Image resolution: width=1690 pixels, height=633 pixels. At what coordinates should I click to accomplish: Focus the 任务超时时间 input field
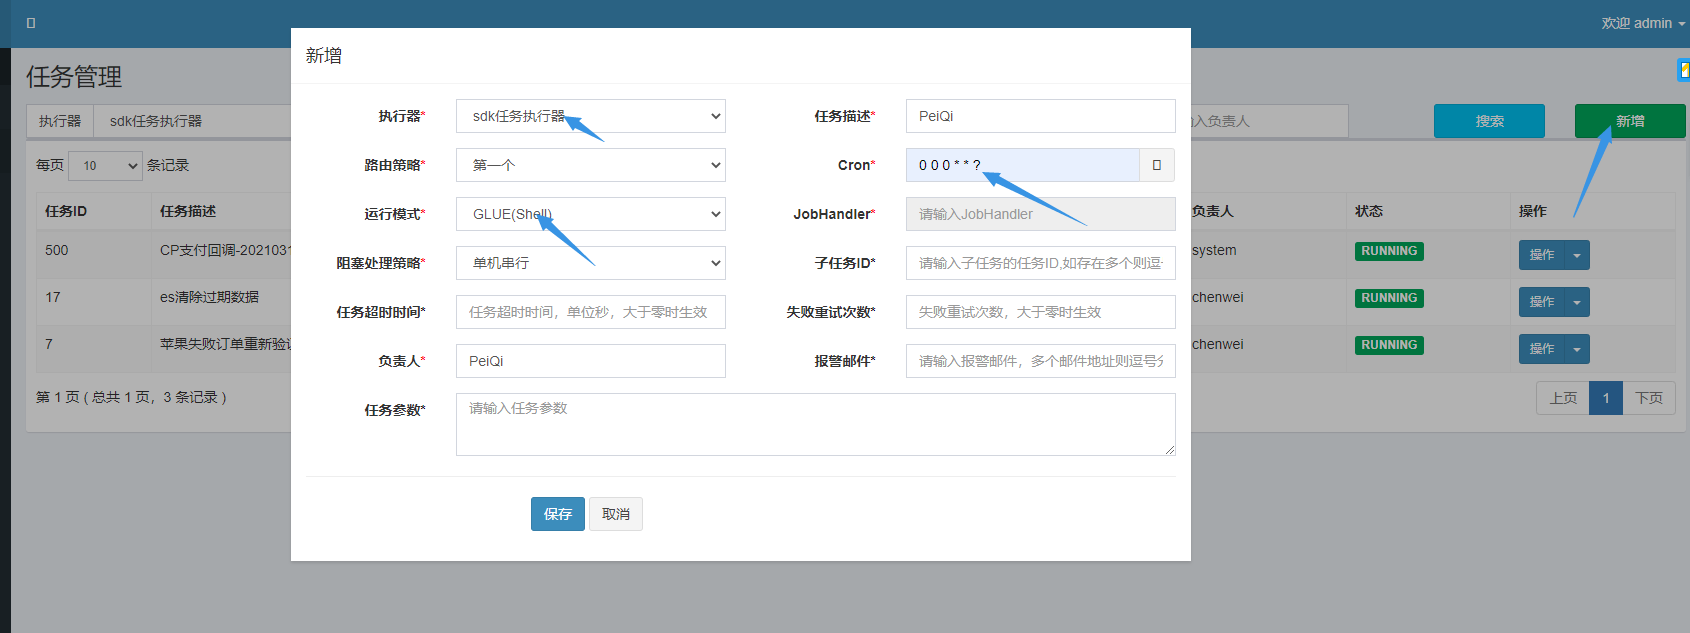click(x=590, y=312)
